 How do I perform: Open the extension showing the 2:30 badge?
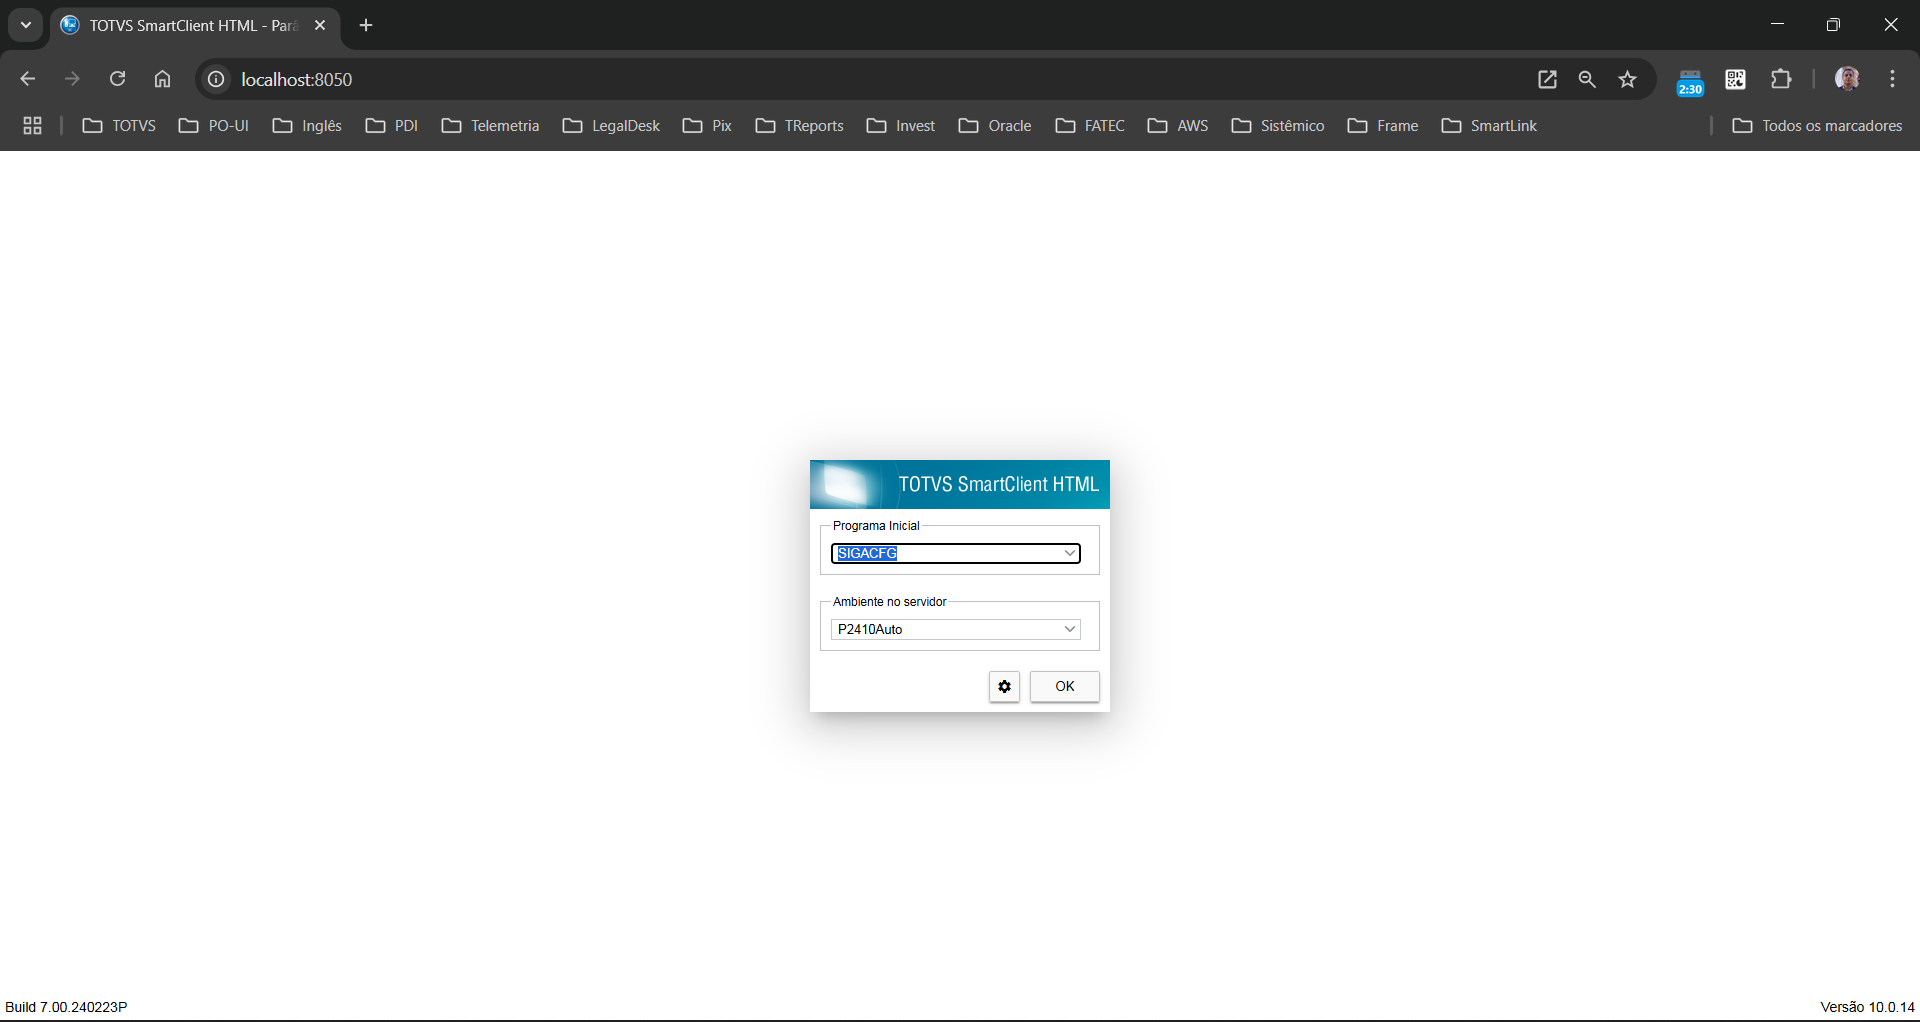point(1690,81)
